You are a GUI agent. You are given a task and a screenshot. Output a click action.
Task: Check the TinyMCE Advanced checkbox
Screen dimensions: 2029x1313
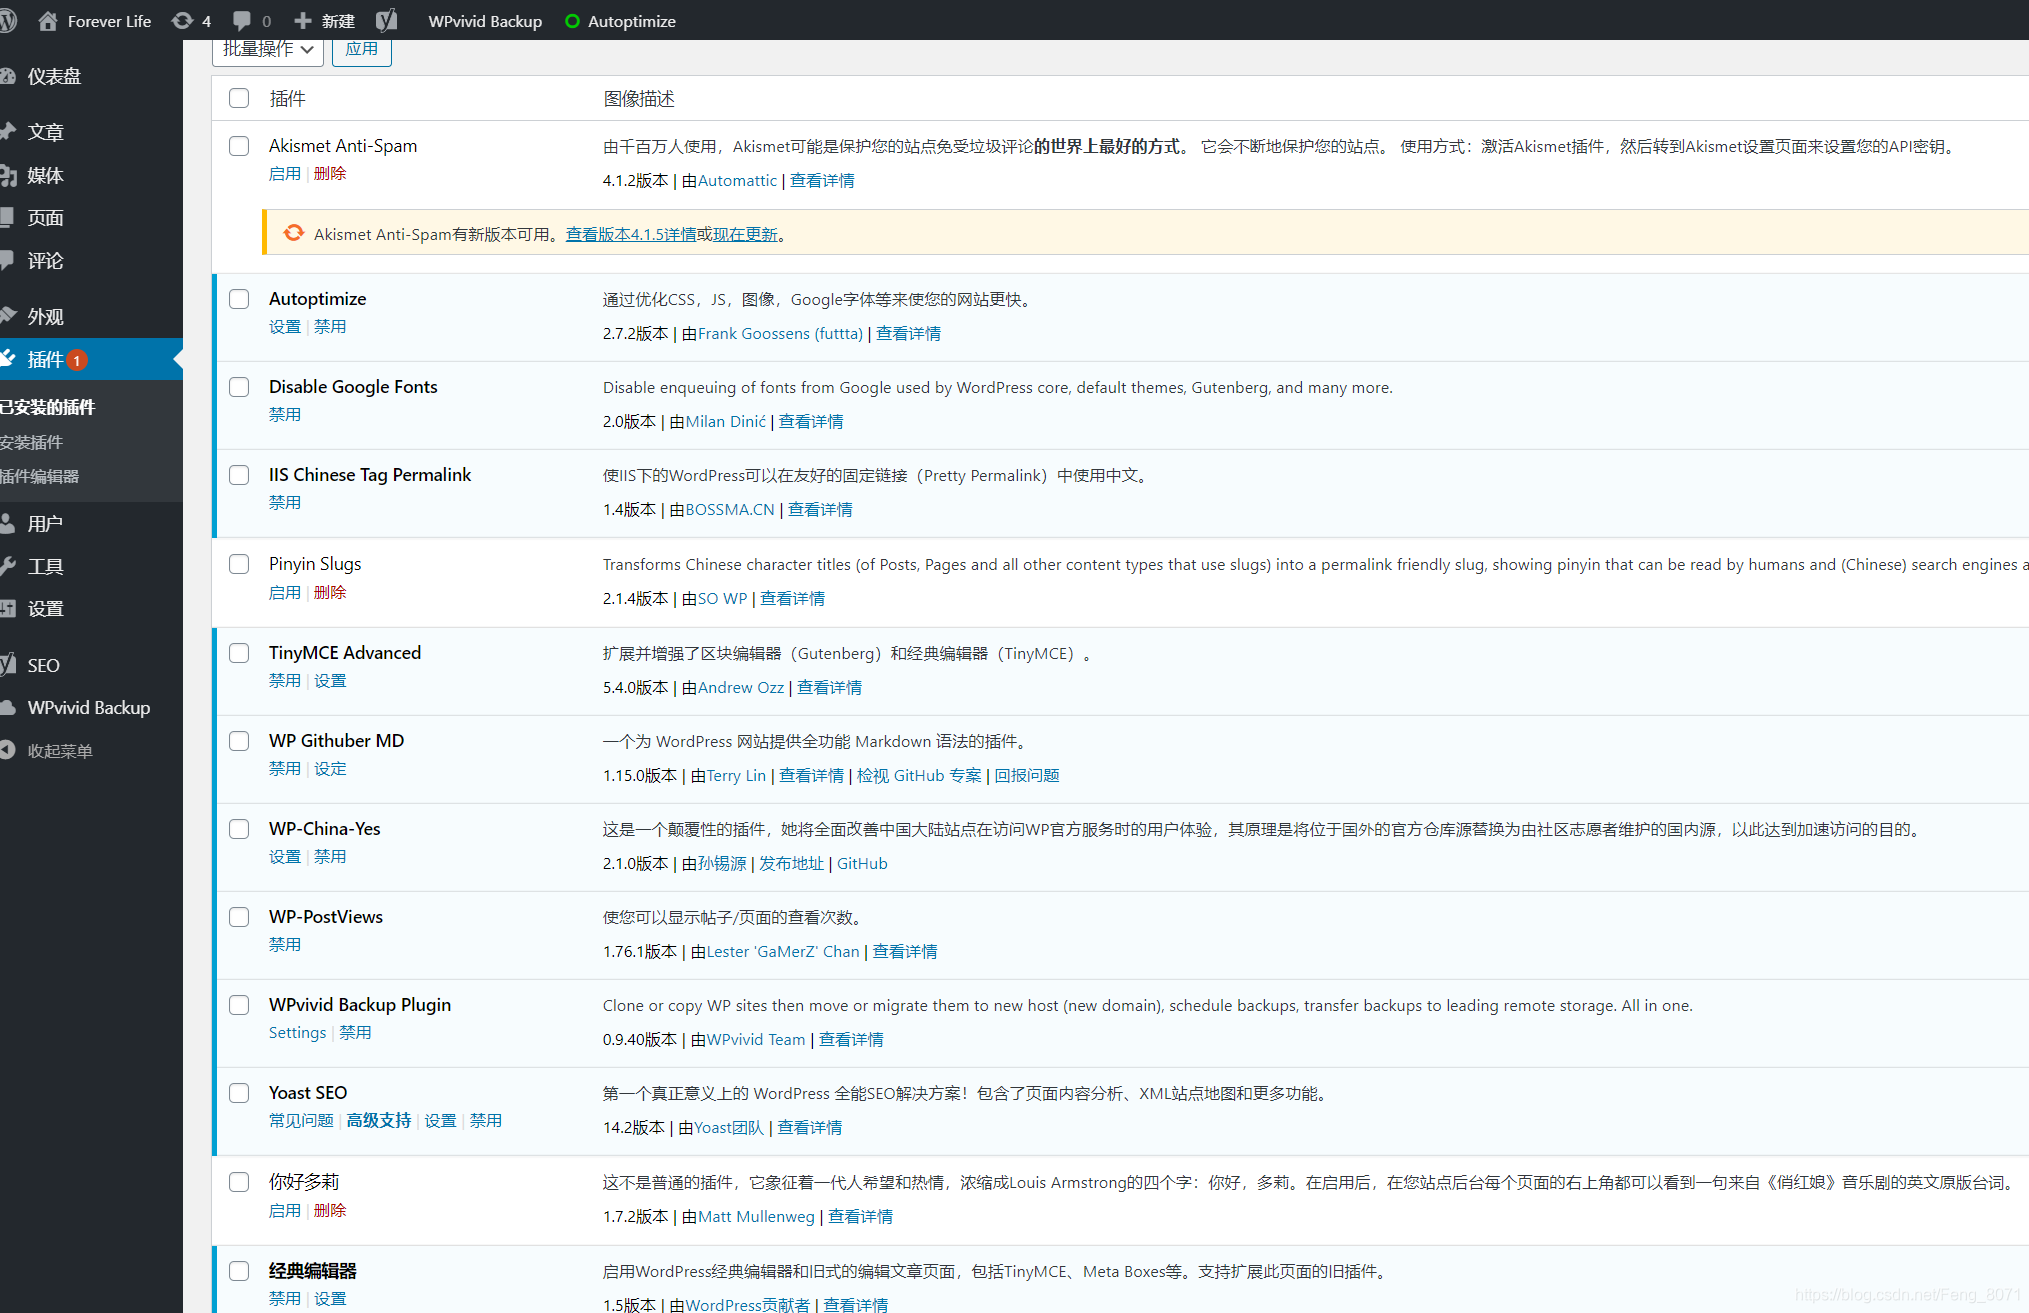pyautogui.click(x=239, y=653)
